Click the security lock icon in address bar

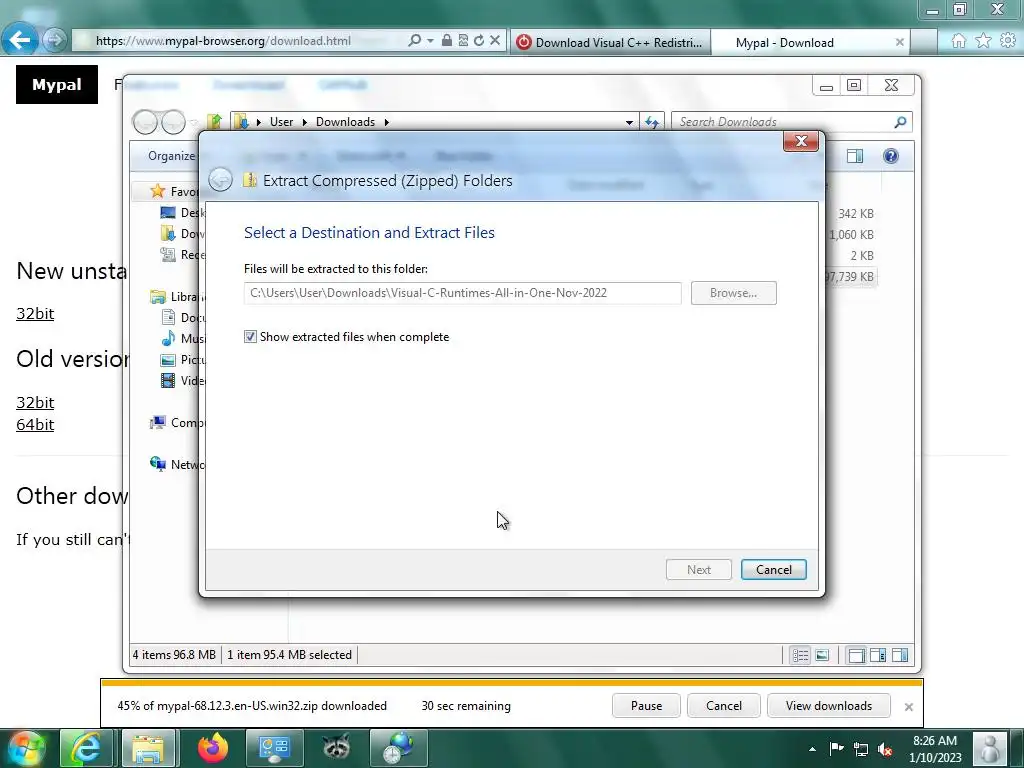(x=447, y=40)
